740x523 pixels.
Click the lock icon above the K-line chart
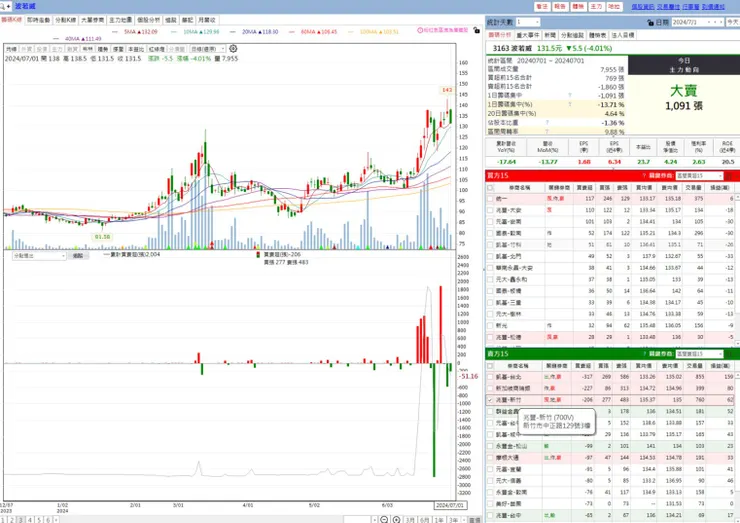pos(476,30)
